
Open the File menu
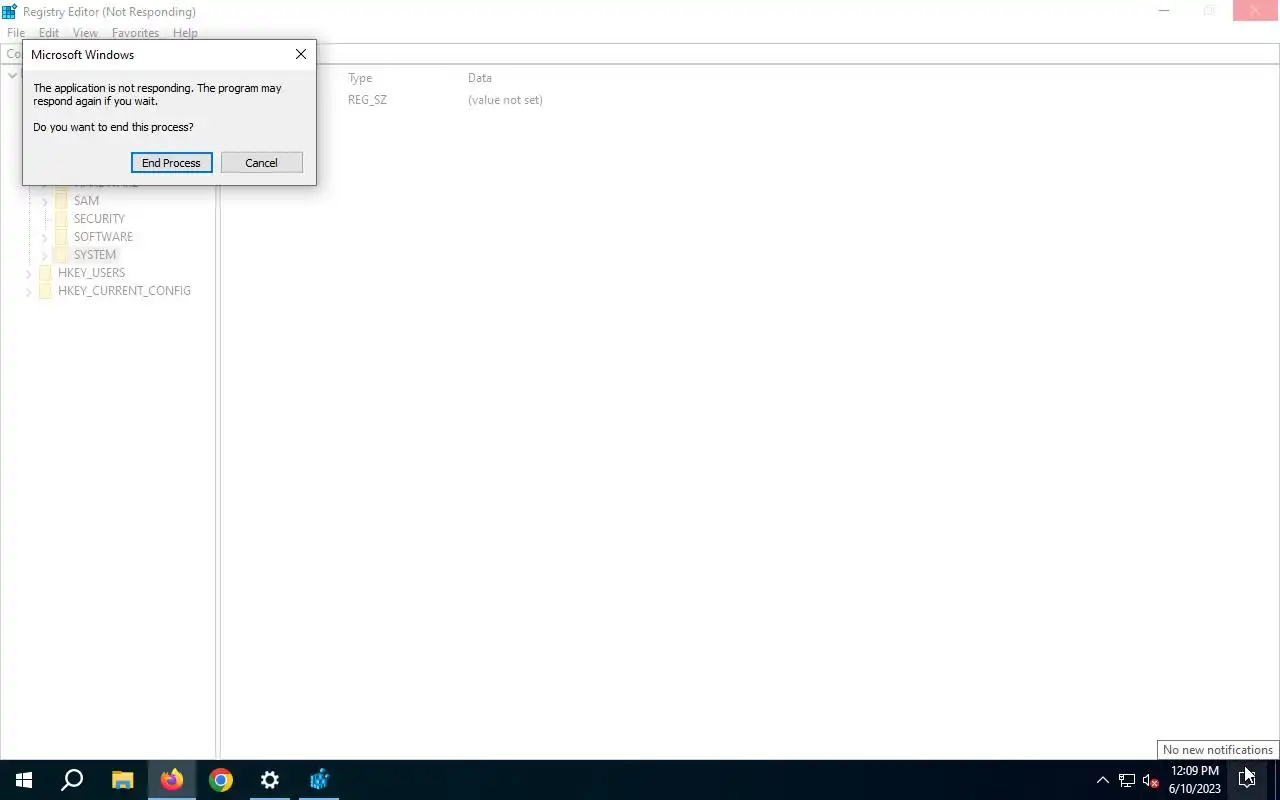click(x=16, y=33)
